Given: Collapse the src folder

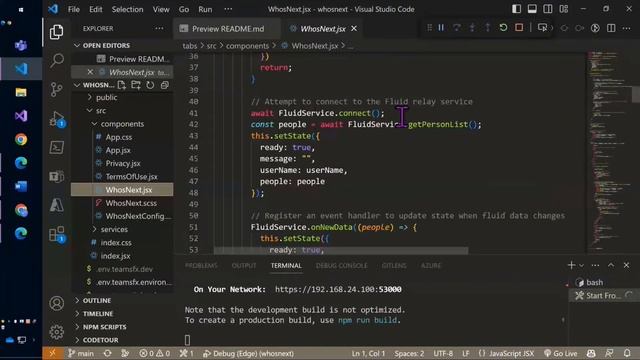Looking at the screenshot, I should (100, 111).
